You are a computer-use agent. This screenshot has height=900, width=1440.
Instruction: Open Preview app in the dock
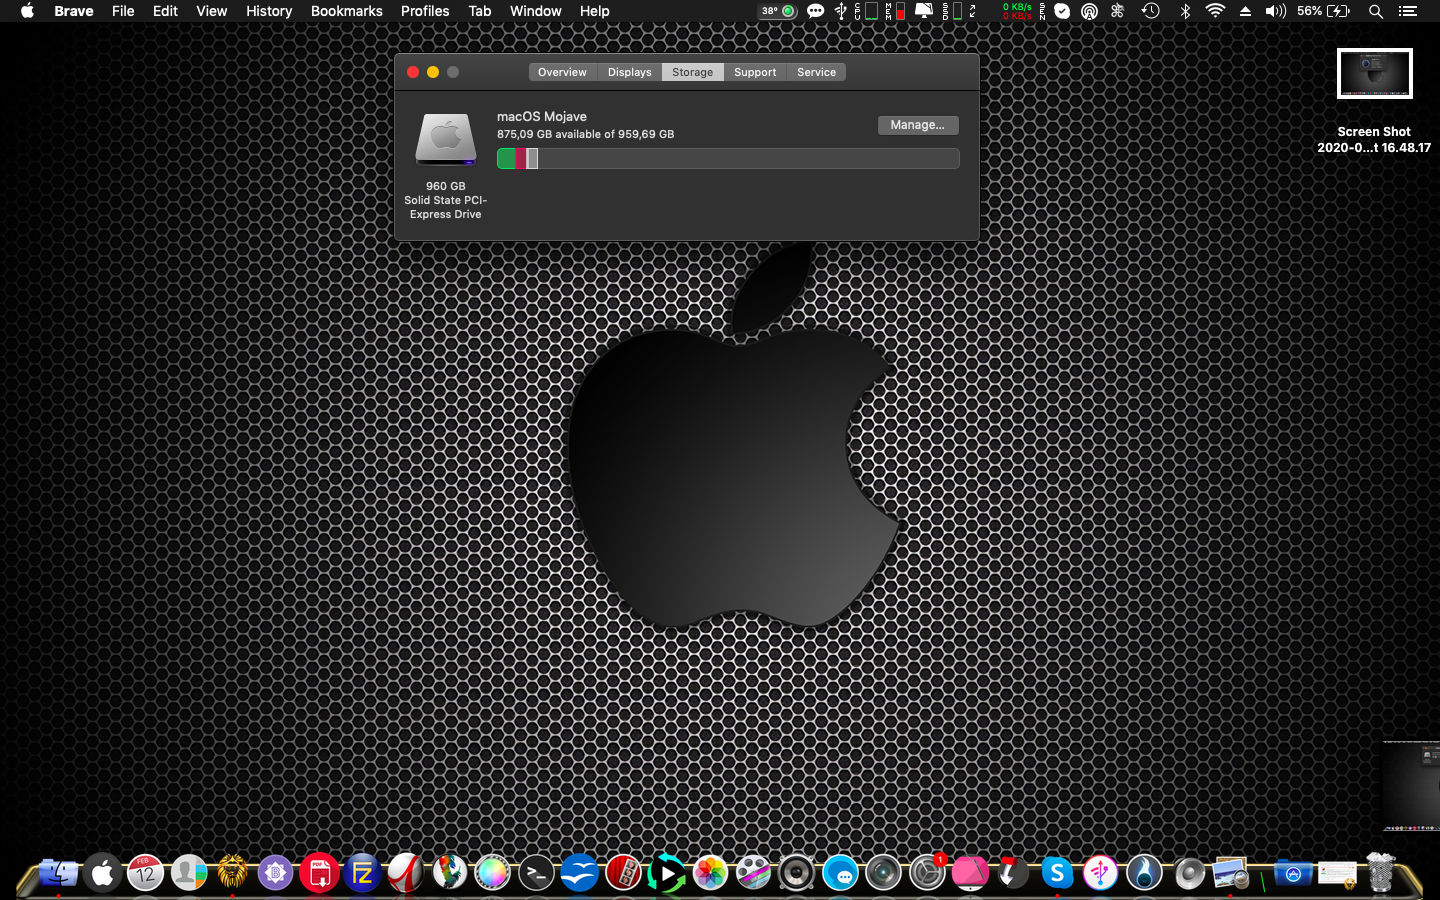[x=1231, y=873]
